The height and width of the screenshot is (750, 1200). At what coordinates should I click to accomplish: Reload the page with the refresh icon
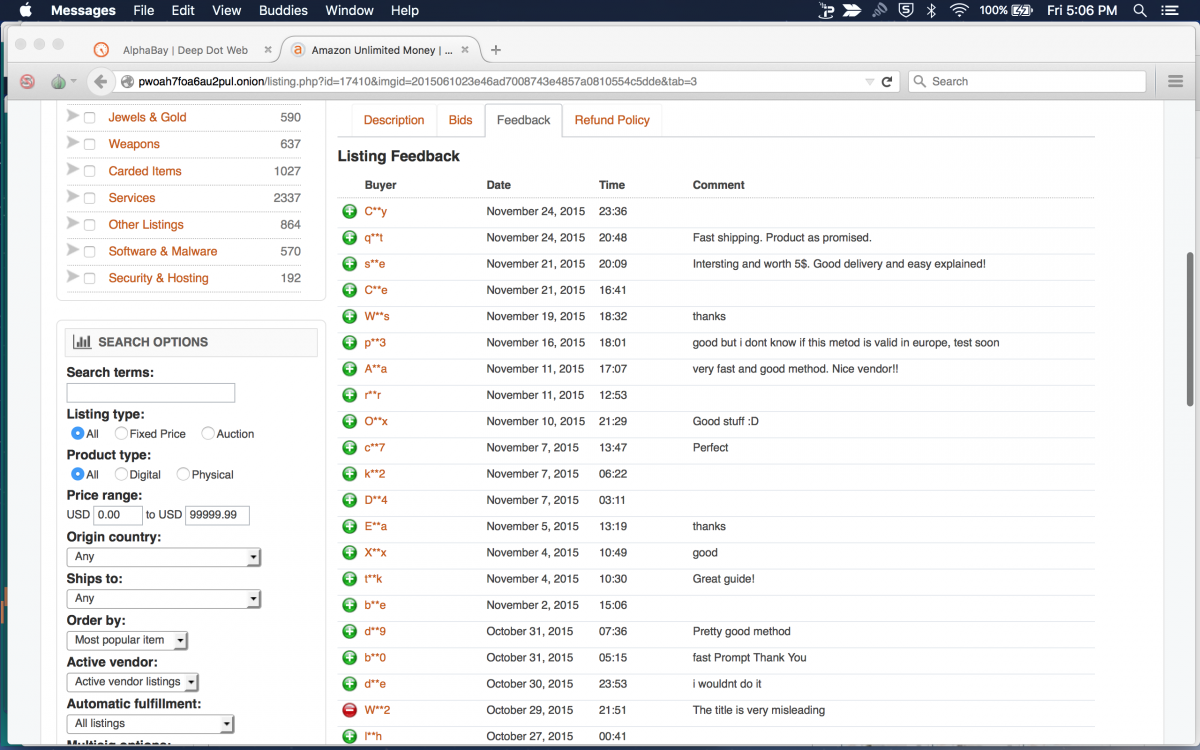[886, 82]
